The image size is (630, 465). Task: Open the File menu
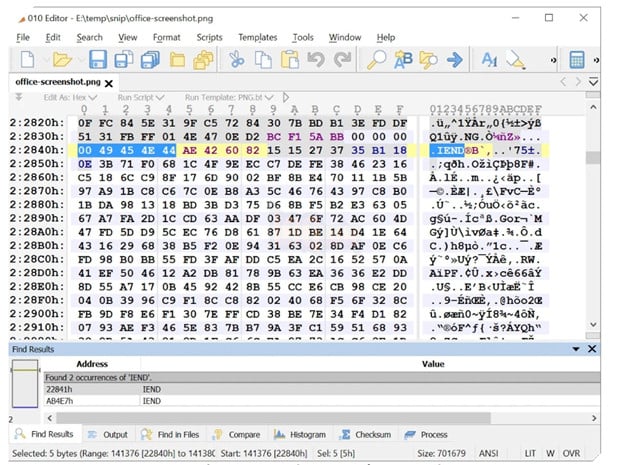[x=23, y=37]
